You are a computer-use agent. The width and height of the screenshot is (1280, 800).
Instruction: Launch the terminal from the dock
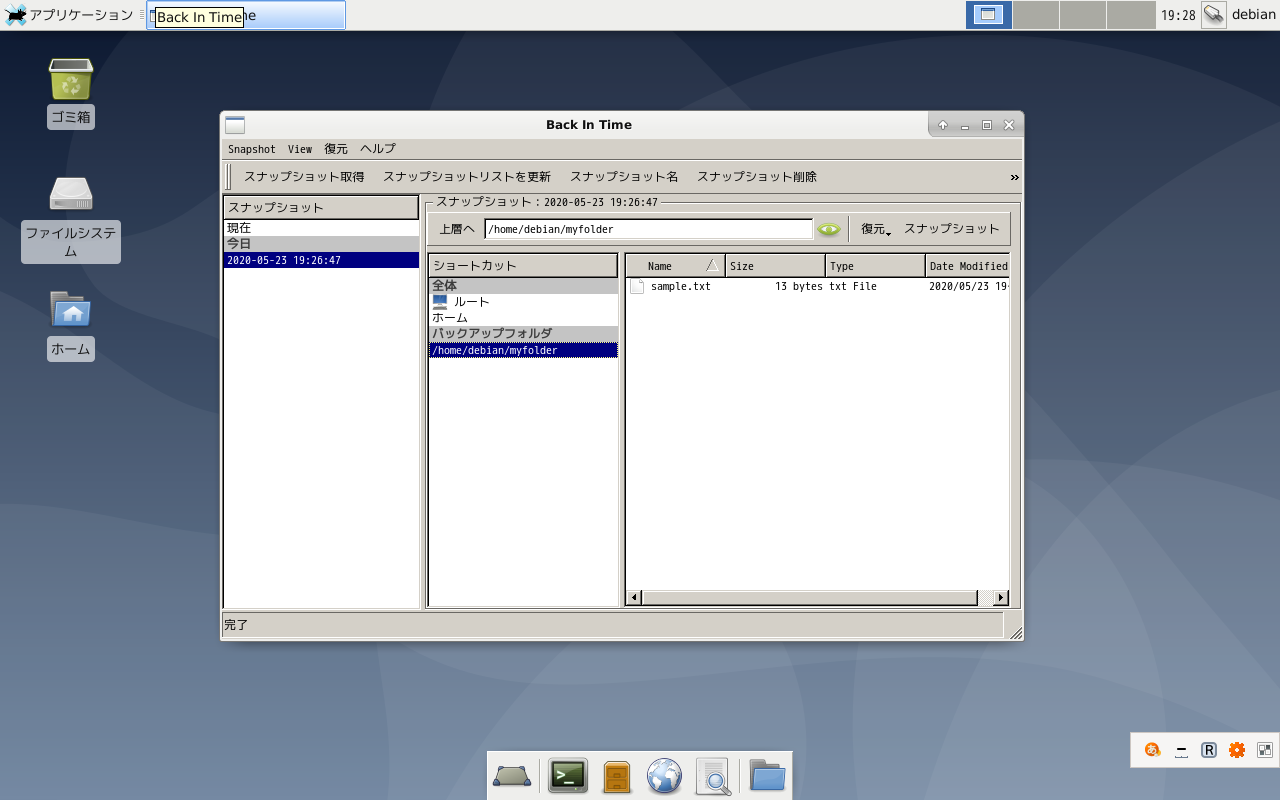tap(568, 776)
